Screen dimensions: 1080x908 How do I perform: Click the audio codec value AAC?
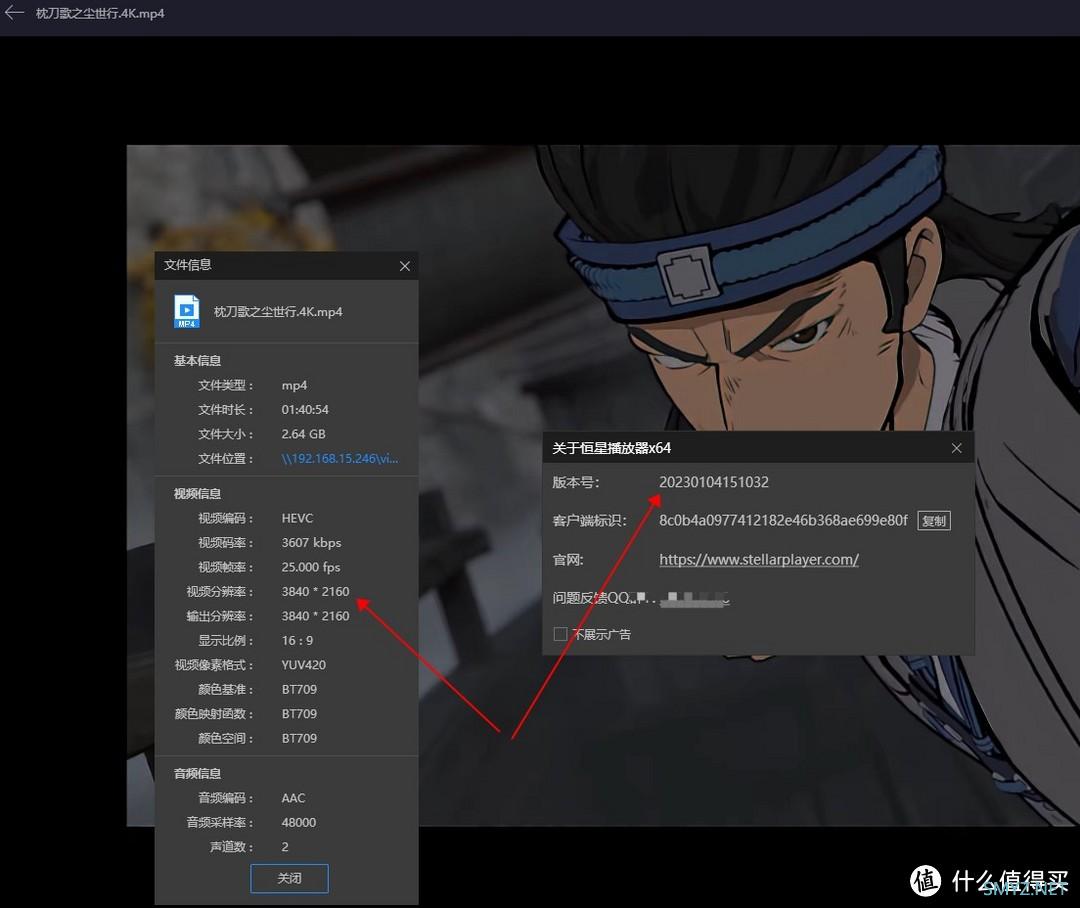tap(293, 798)
